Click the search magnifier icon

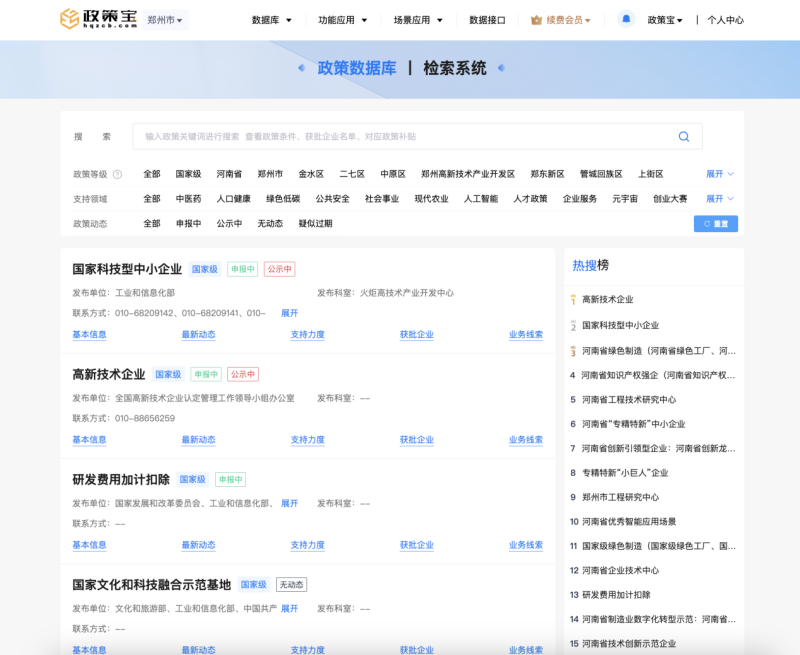pyautogui.click(x=684, y=137)
